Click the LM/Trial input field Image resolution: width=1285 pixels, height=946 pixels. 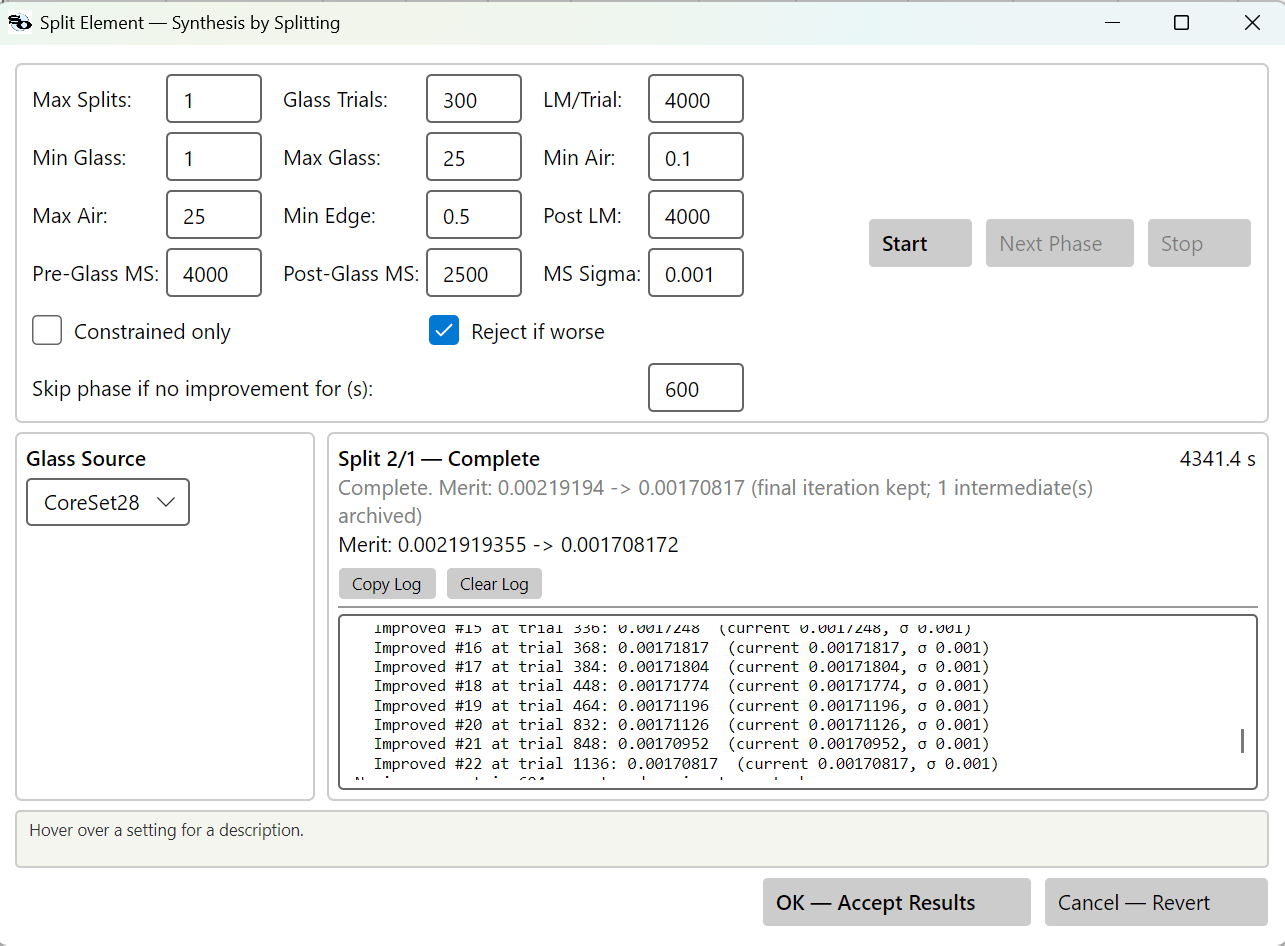coord(696,99)
